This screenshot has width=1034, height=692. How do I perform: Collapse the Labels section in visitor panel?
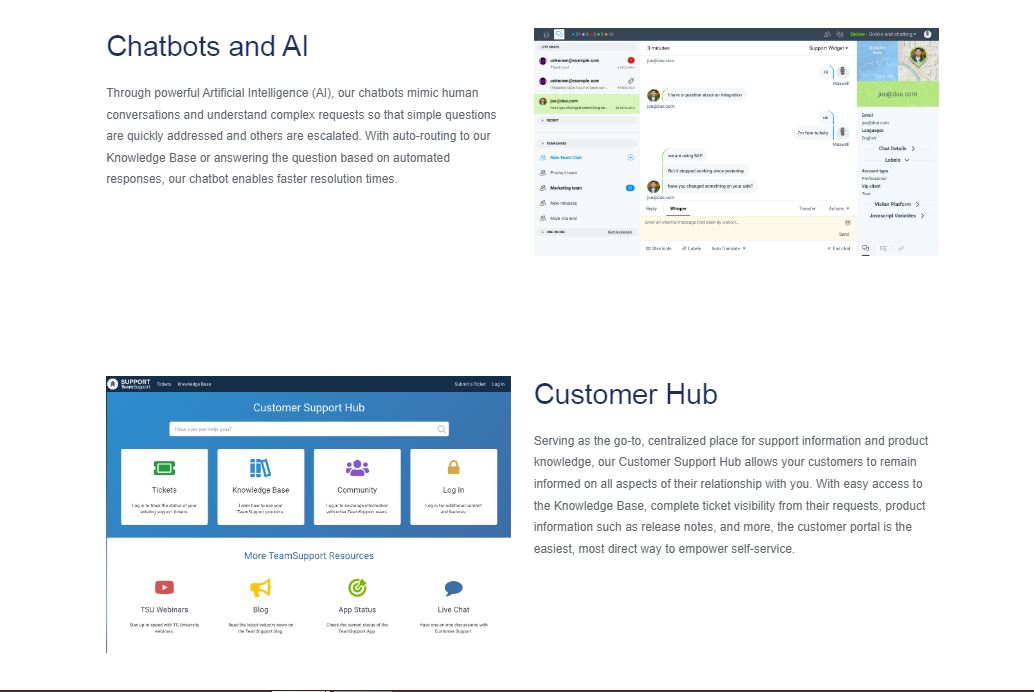tap(897, 160)
